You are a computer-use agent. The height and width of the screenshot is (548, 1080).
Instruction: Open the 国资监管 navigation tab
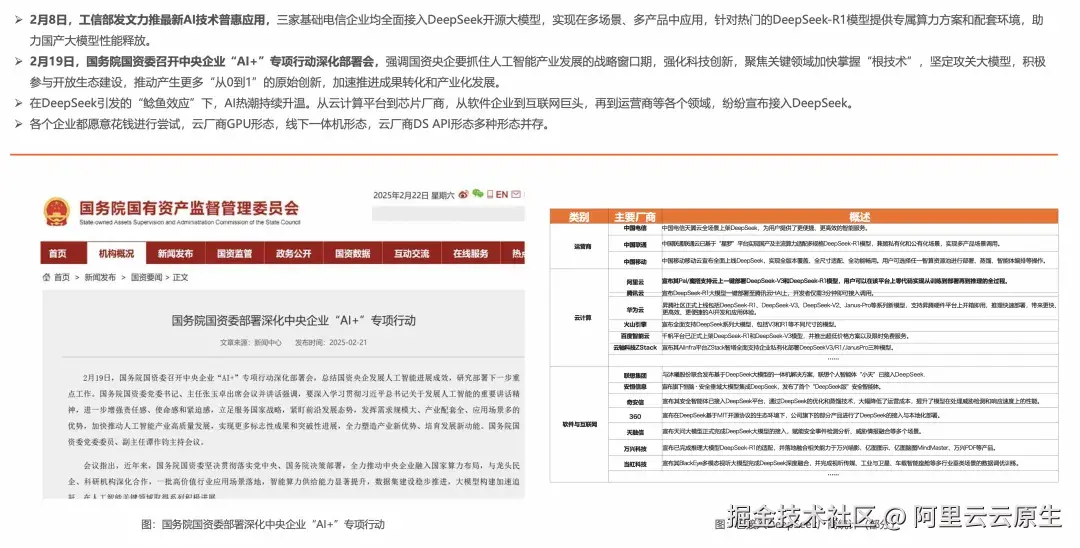pyautogui.click(x=234, y=253)
